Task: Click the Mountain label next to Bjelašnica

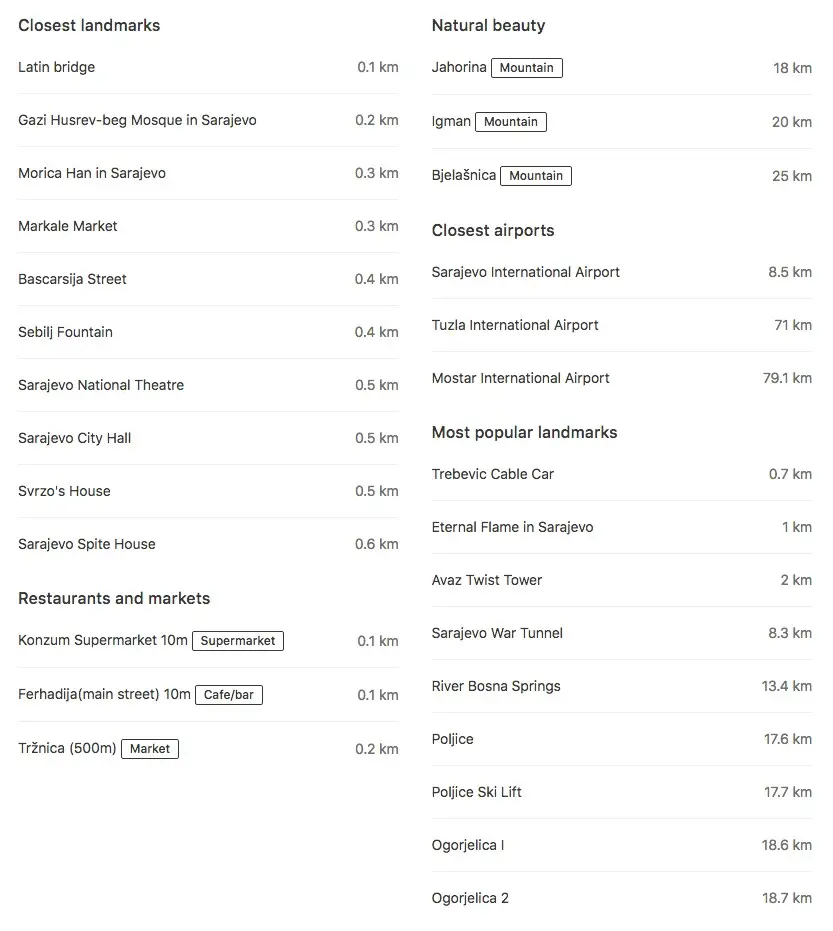Action: (536, 176)
